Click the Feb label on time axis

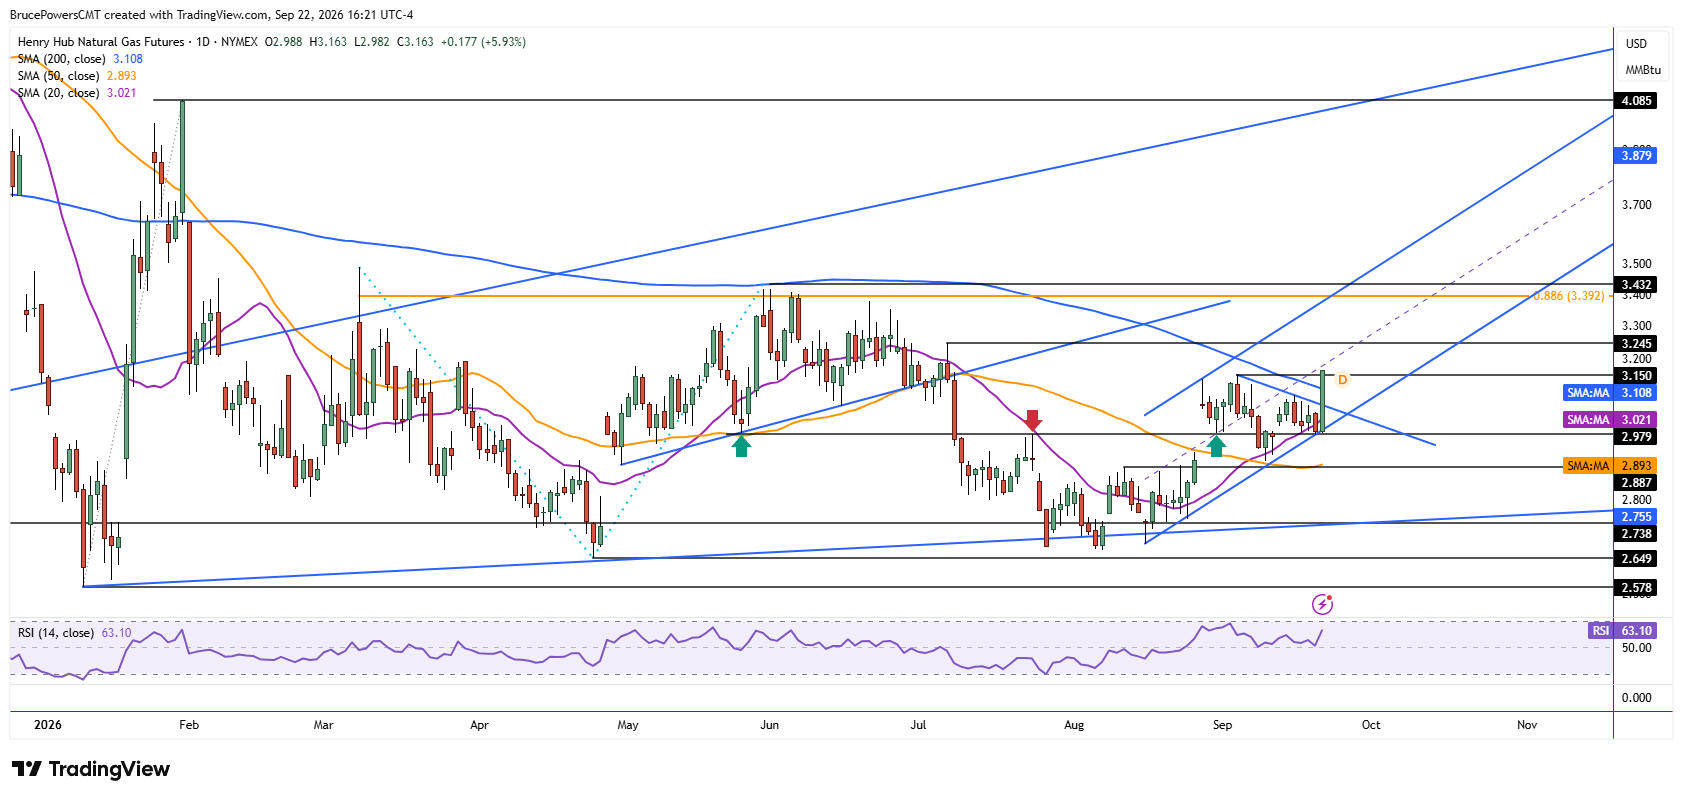tap(189, 725)
